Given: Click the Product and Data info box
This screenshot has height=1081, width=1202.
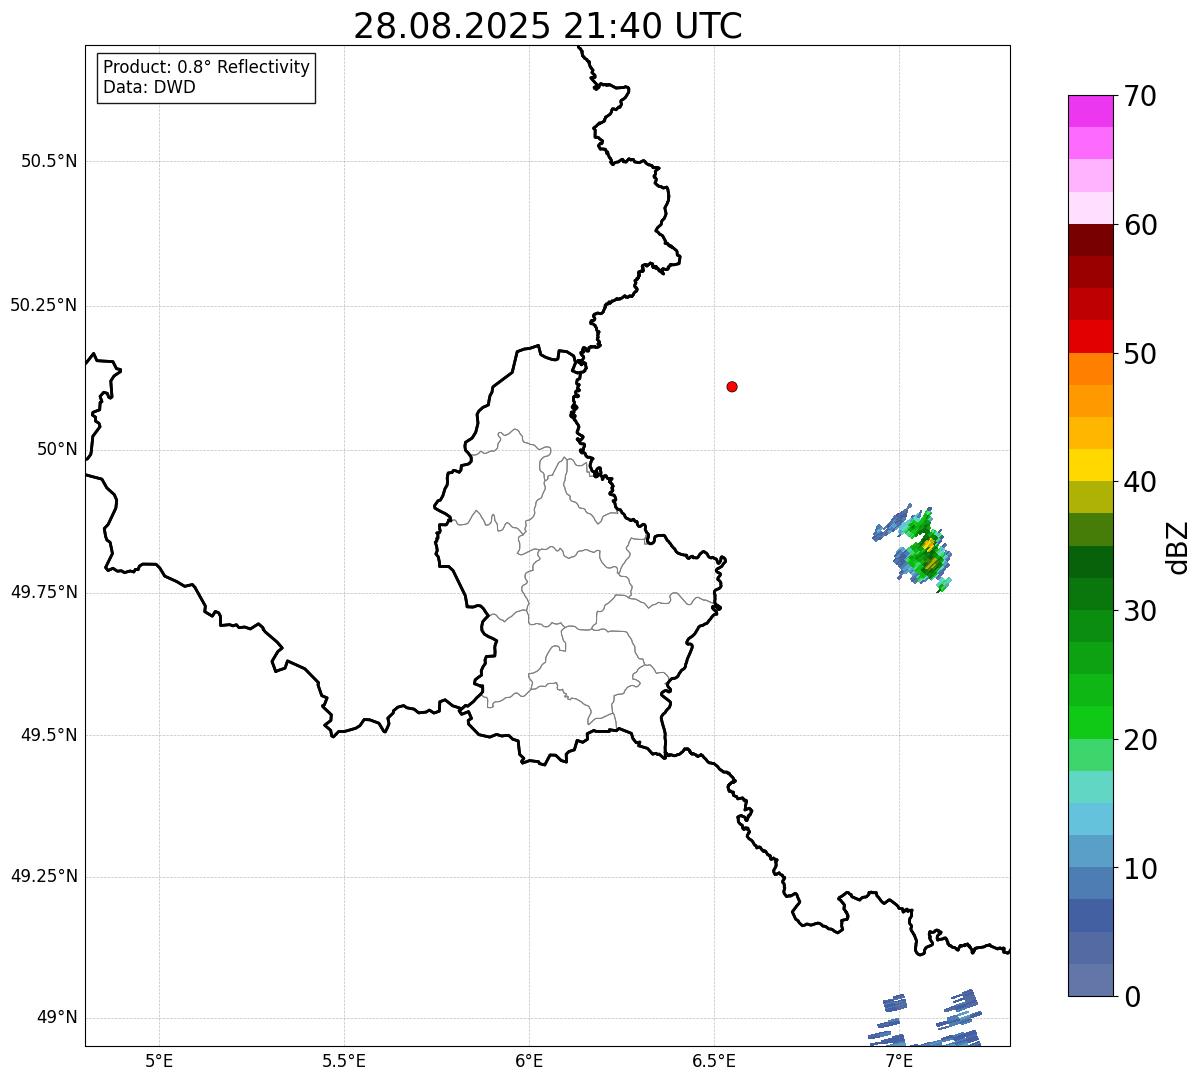Looking at the screenshot, I should [206, 78].
